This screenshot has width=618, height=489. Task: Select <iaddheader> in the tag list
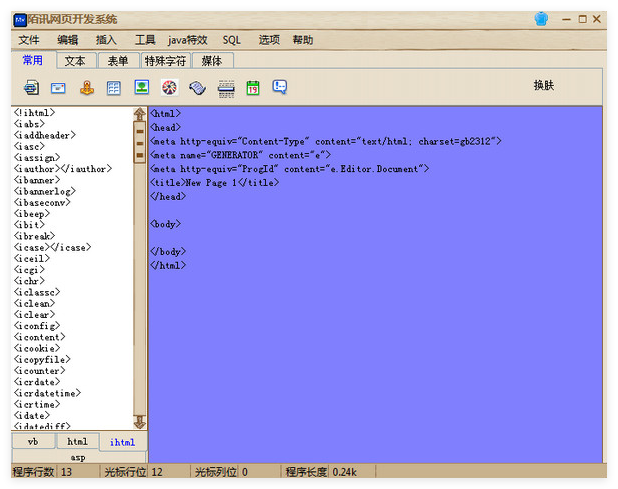tap(45, 135)
